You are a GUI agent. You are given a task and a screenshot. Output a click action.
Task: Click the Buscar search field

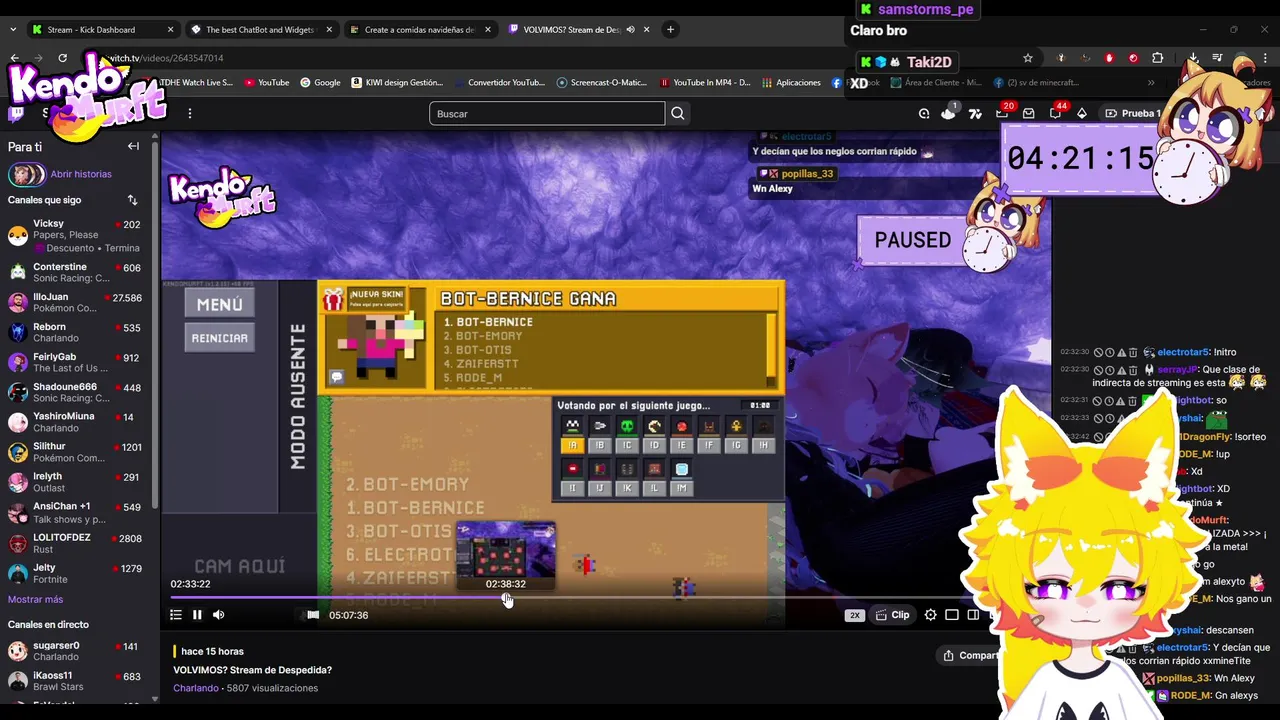pos(547,114)
